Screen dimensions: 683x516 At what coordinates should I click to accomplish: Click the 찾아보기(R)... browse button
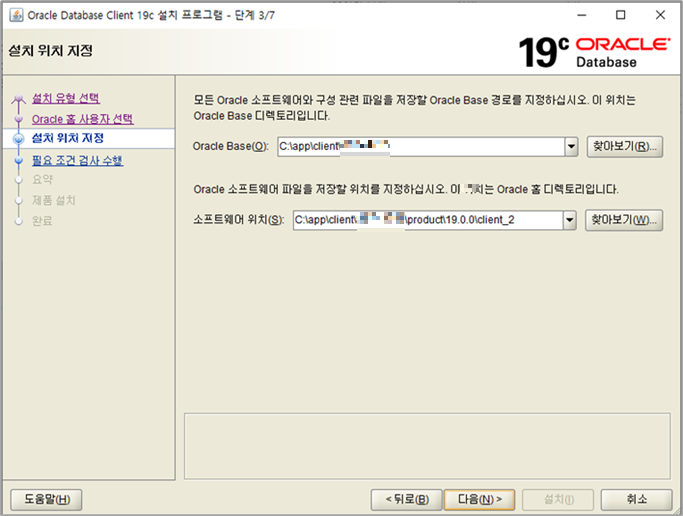[625, 147]
